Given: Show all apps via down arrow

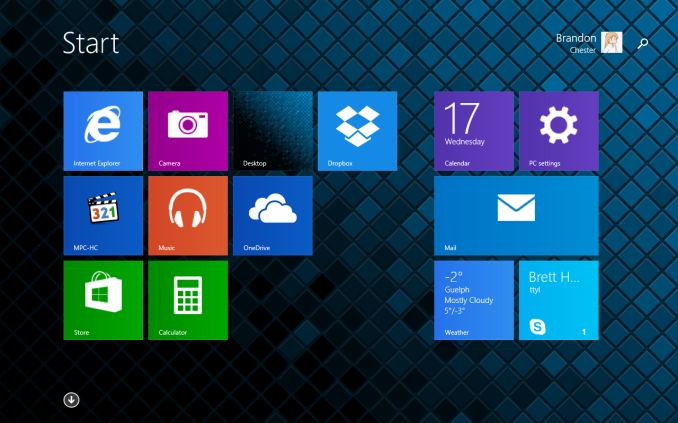Looking at the screenshot, I should tap(71, 400).
